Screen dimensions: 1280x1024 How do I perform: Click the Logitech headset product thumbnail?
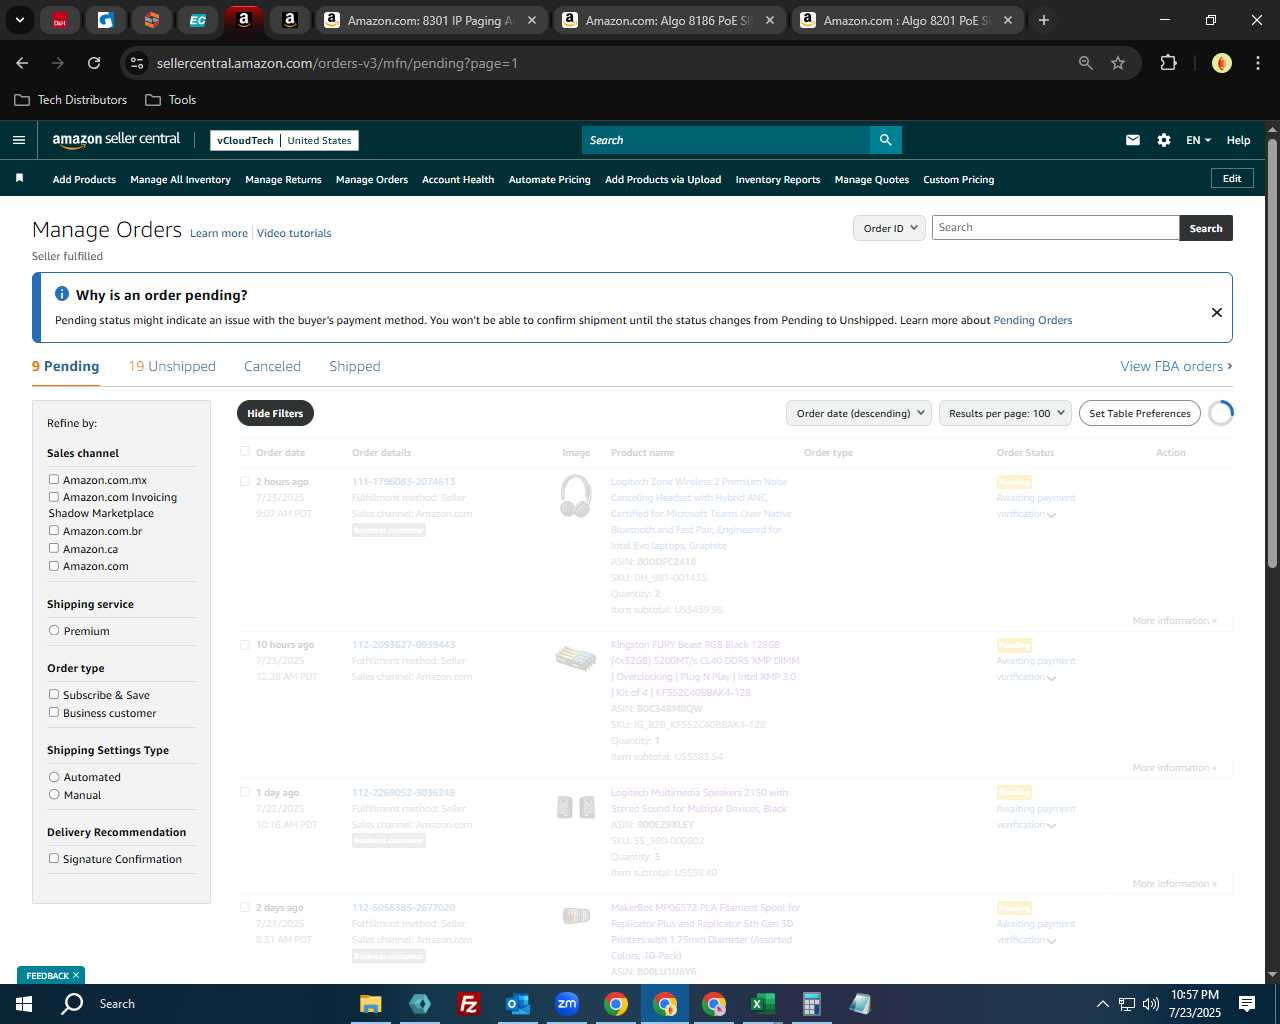(575, 496)
